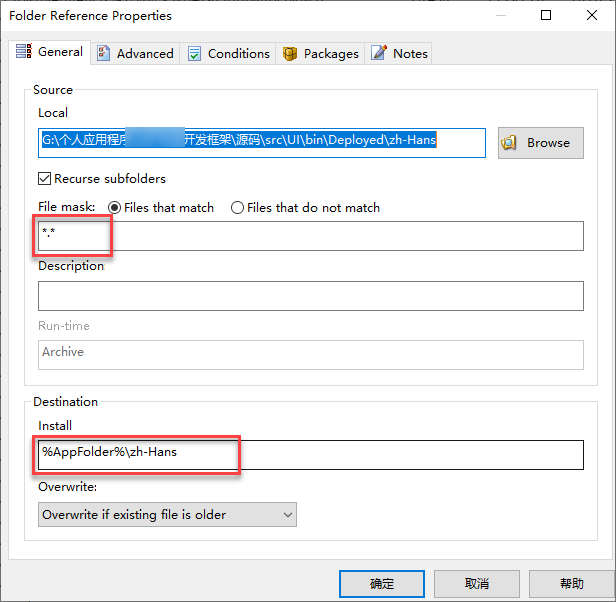Open the Notes tab
Screen dimensions: 616x602
(x=398, y=53)
